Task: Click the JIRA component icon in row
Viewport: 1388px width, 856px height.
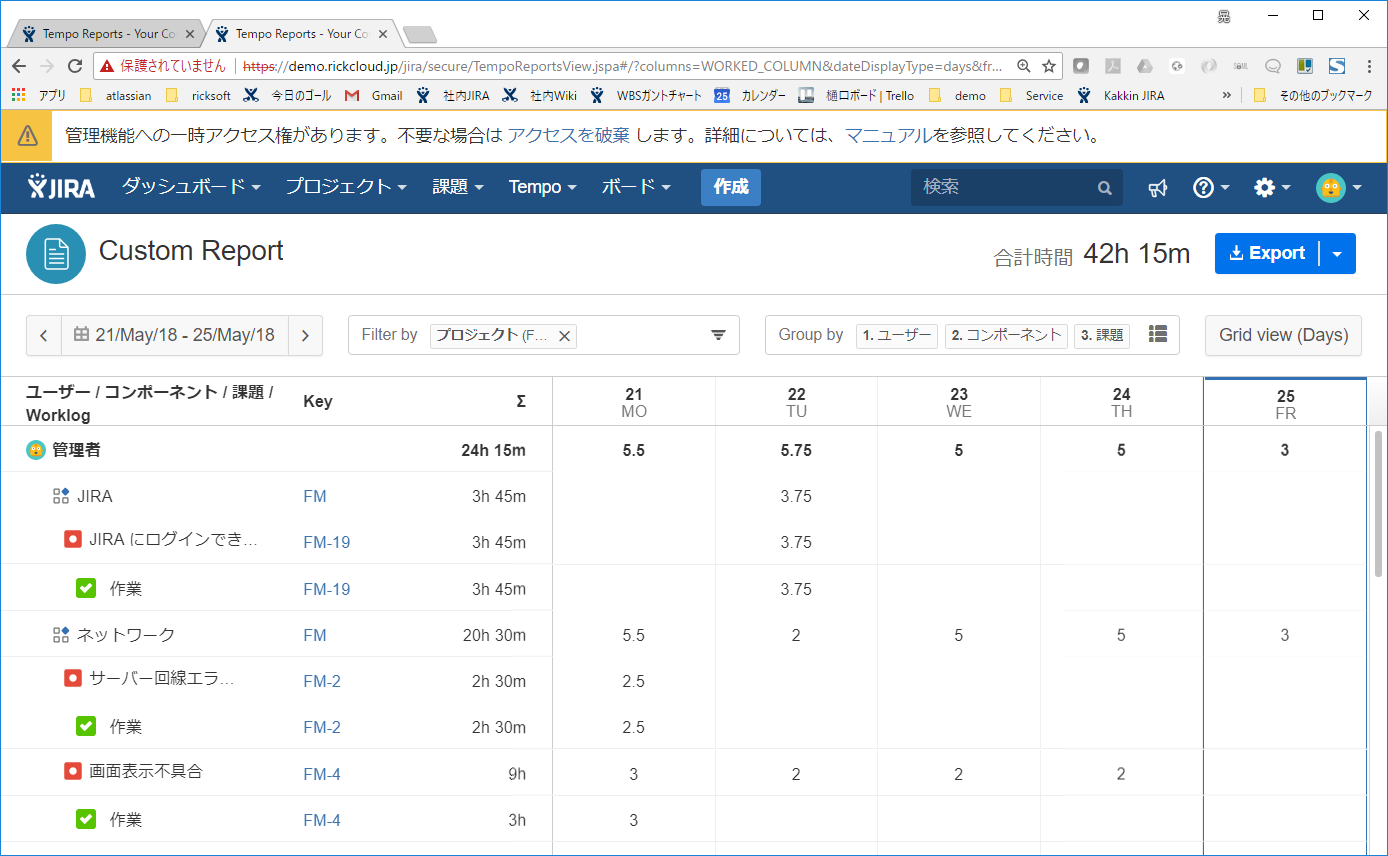Action: click(61, 496)
